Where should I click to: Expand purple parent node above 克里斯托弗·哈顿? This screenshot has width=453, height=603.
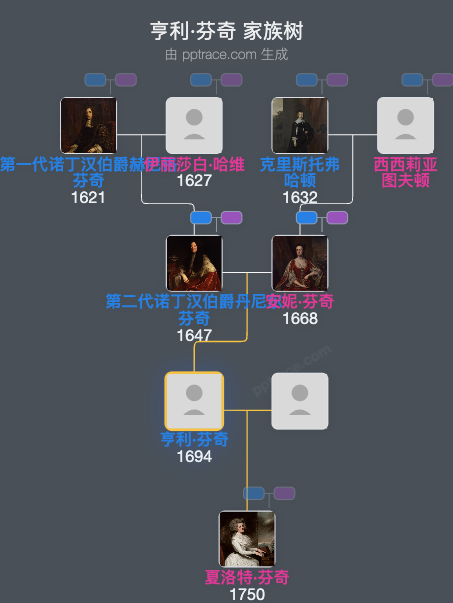coord(337,80)
